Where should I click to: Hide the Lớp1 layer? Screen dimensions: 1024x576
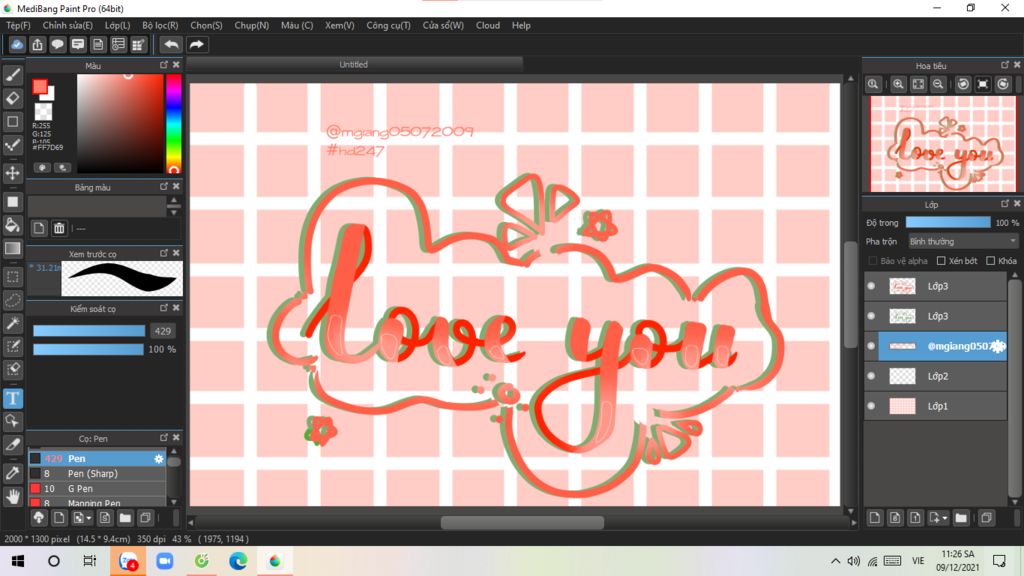click(871, 406)
